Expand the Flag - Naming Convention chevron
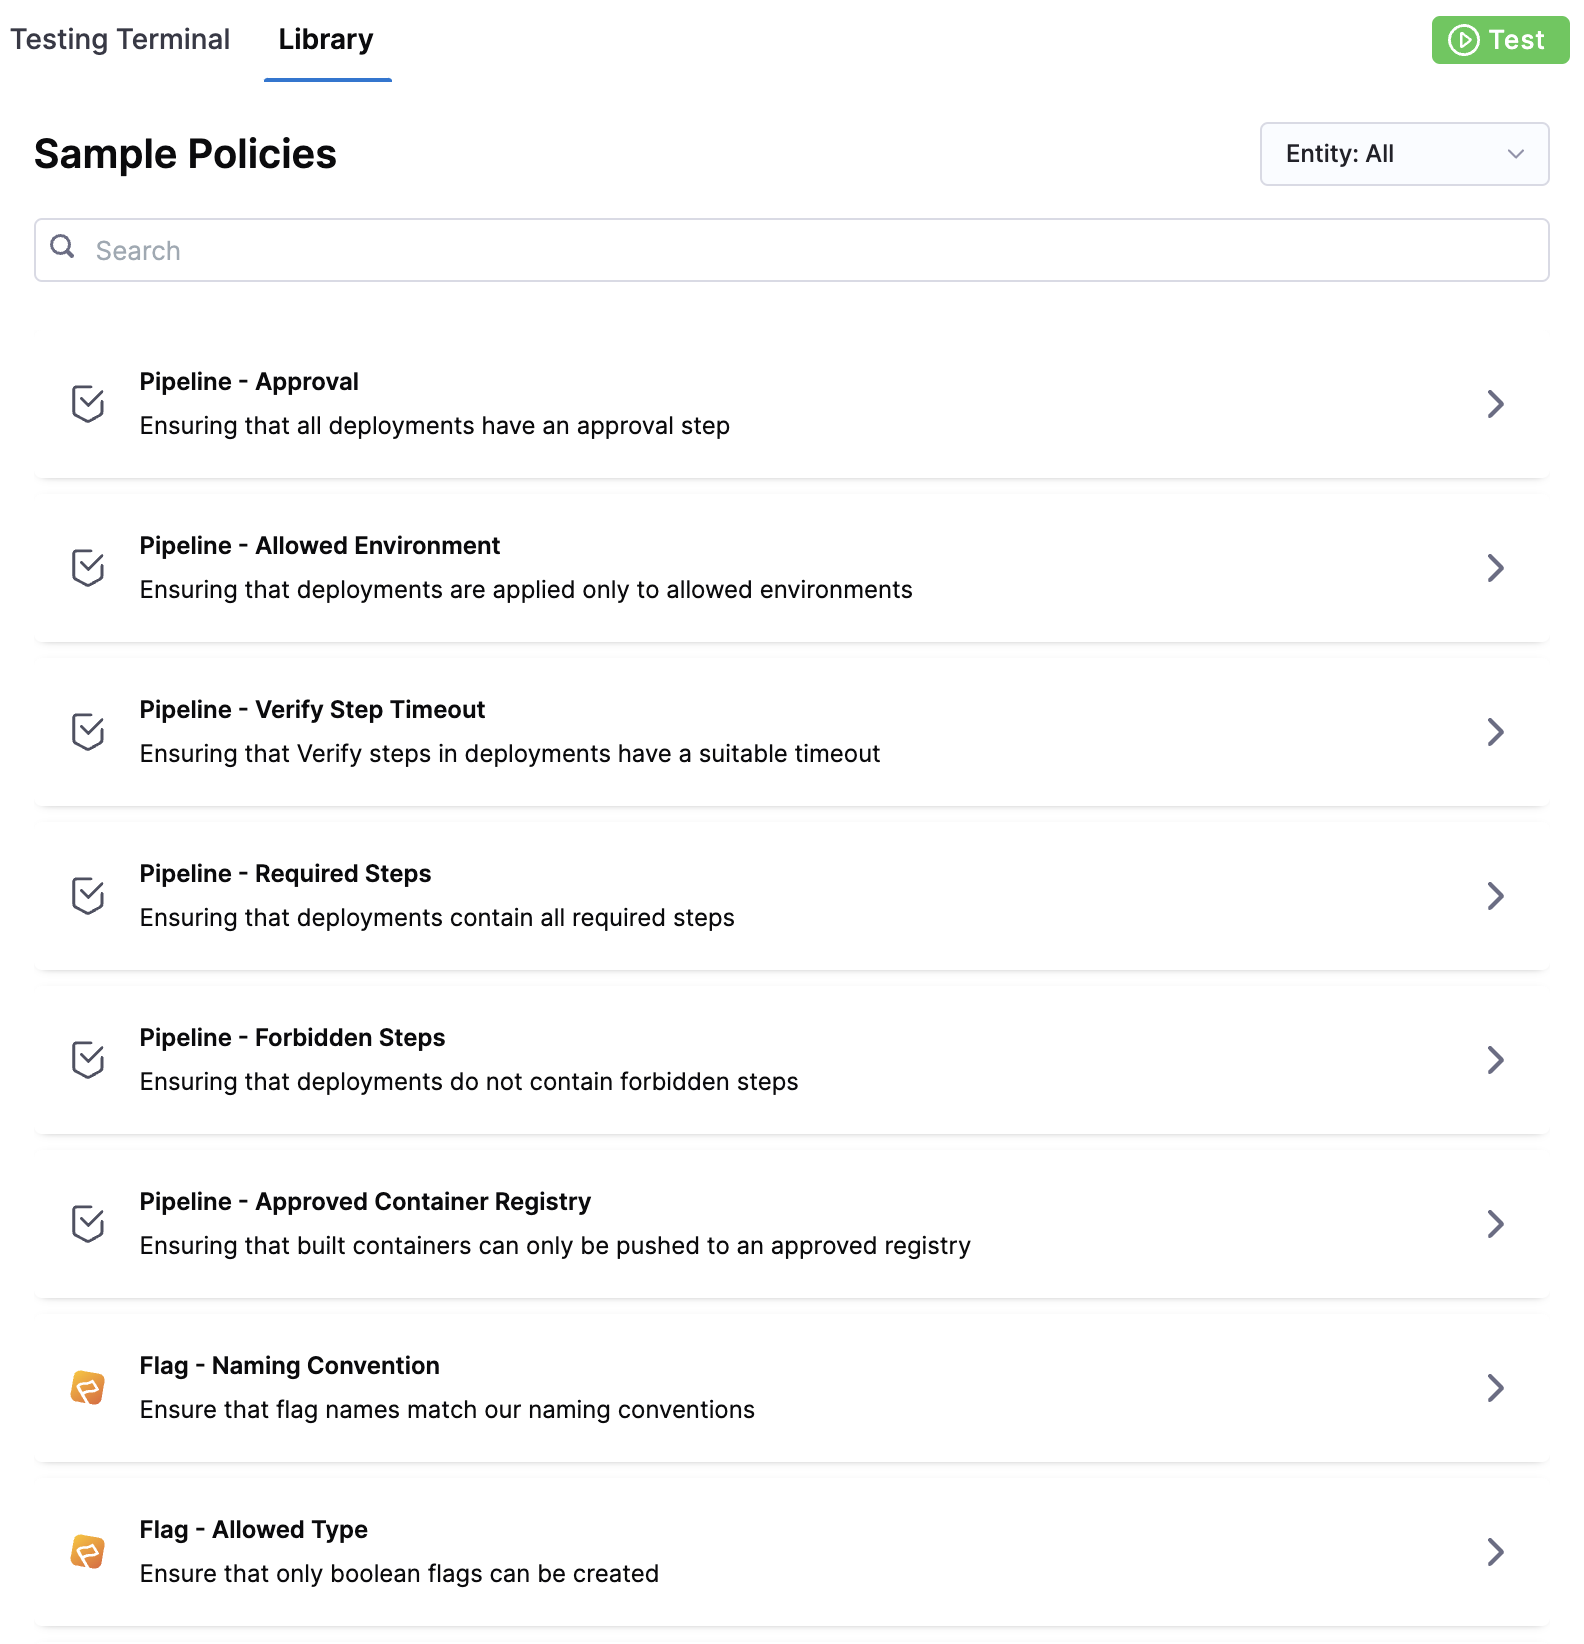 (x=1495, y=1388)
